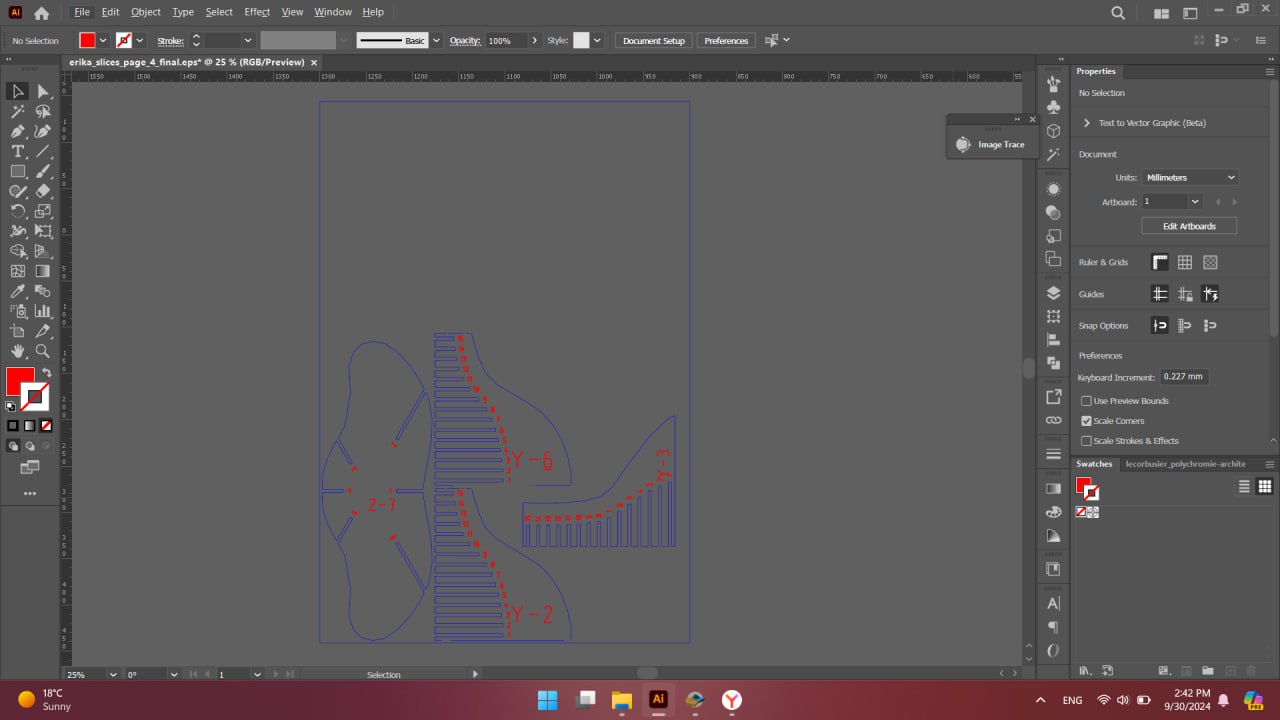Toggle Transparency Grid button
The height and width of the screenshot is (720, 1280).
[x=1210, y=262]
